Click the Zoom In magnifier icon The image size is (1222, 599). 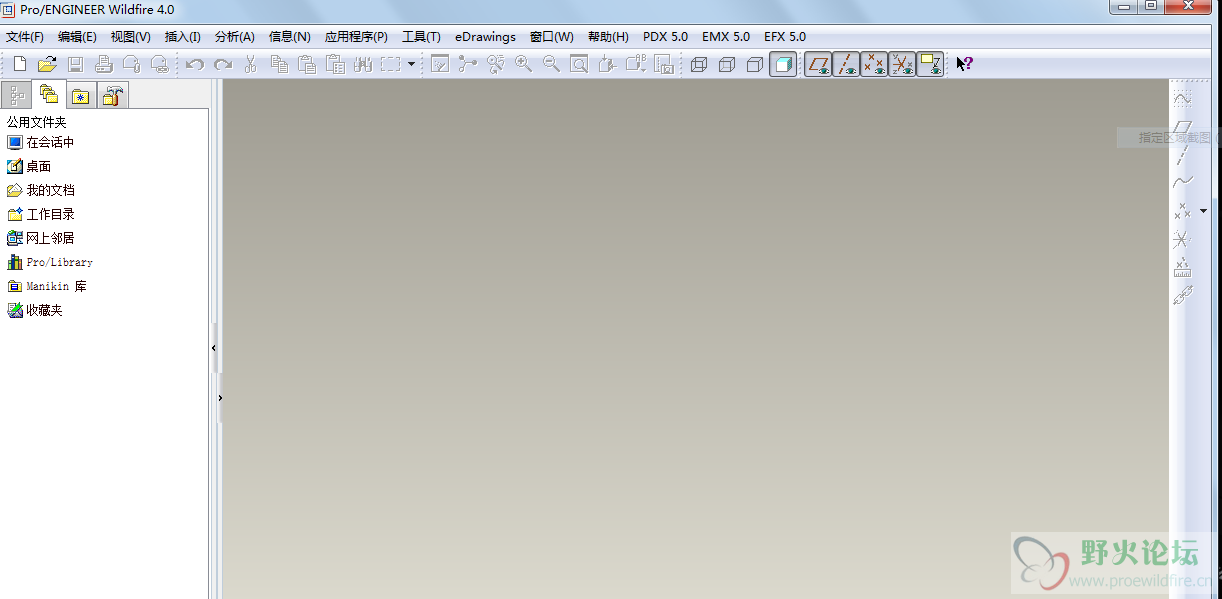523,64
